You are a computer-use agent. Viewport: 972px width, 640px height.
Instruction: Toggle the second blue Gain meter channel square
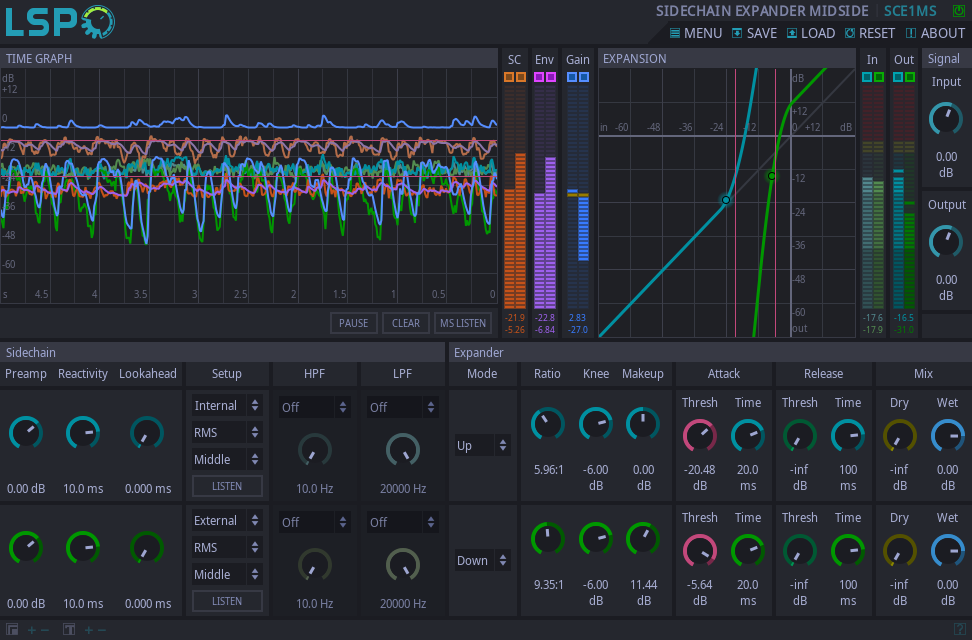[x=583, y=77]
